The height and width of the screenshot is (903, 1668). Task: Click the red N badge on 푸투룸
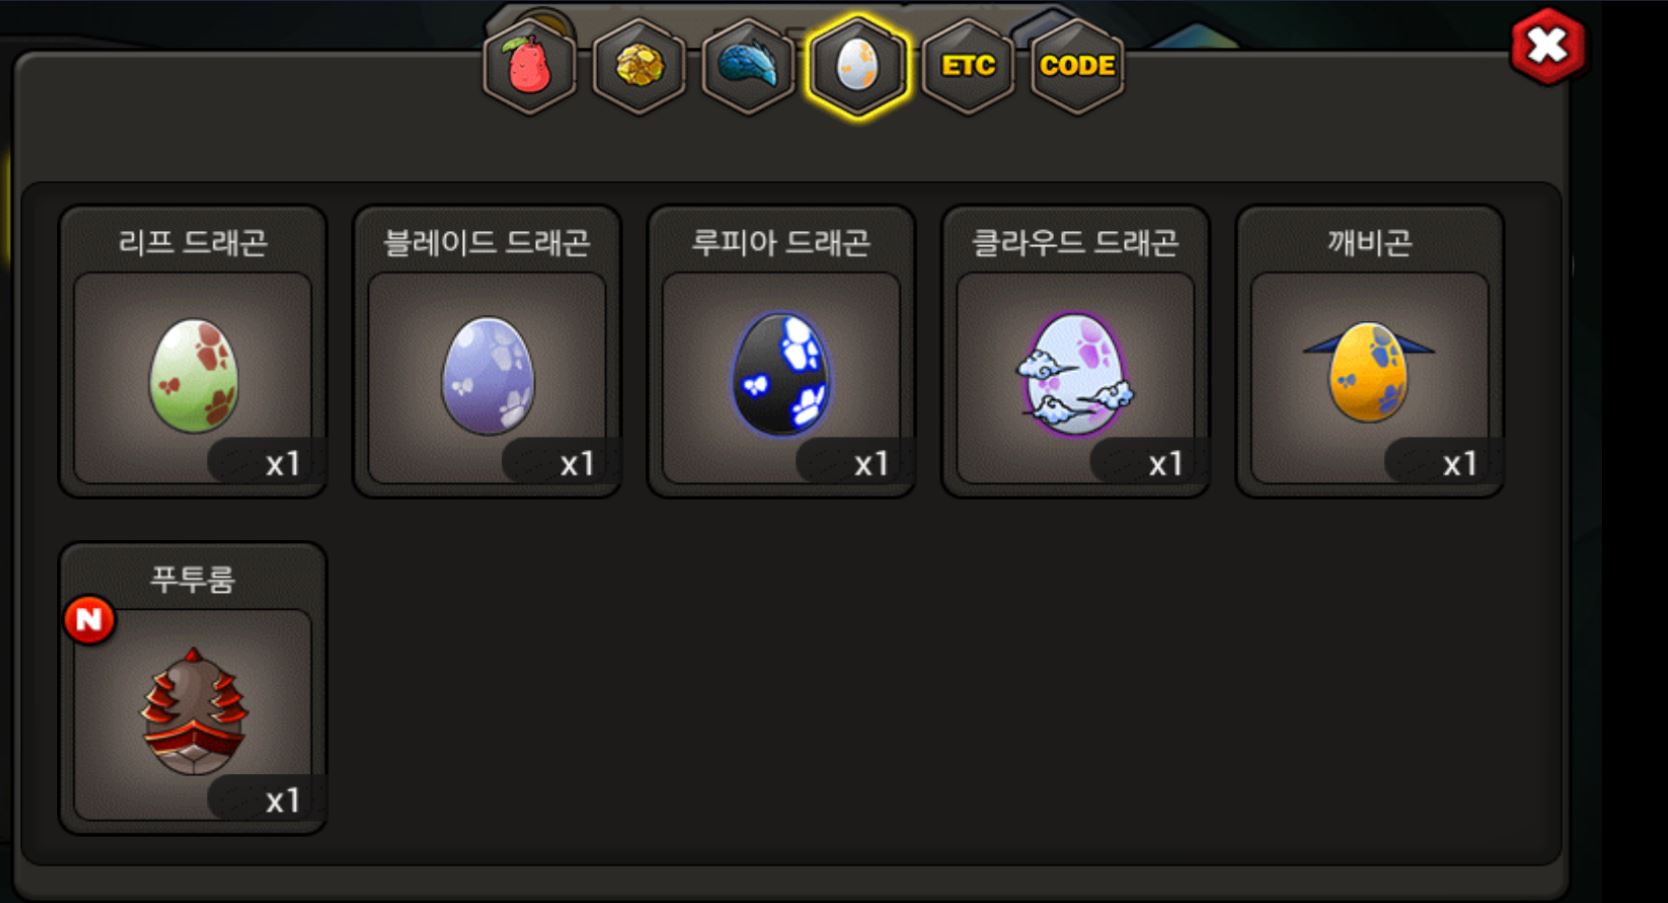(x=89, y=620)
